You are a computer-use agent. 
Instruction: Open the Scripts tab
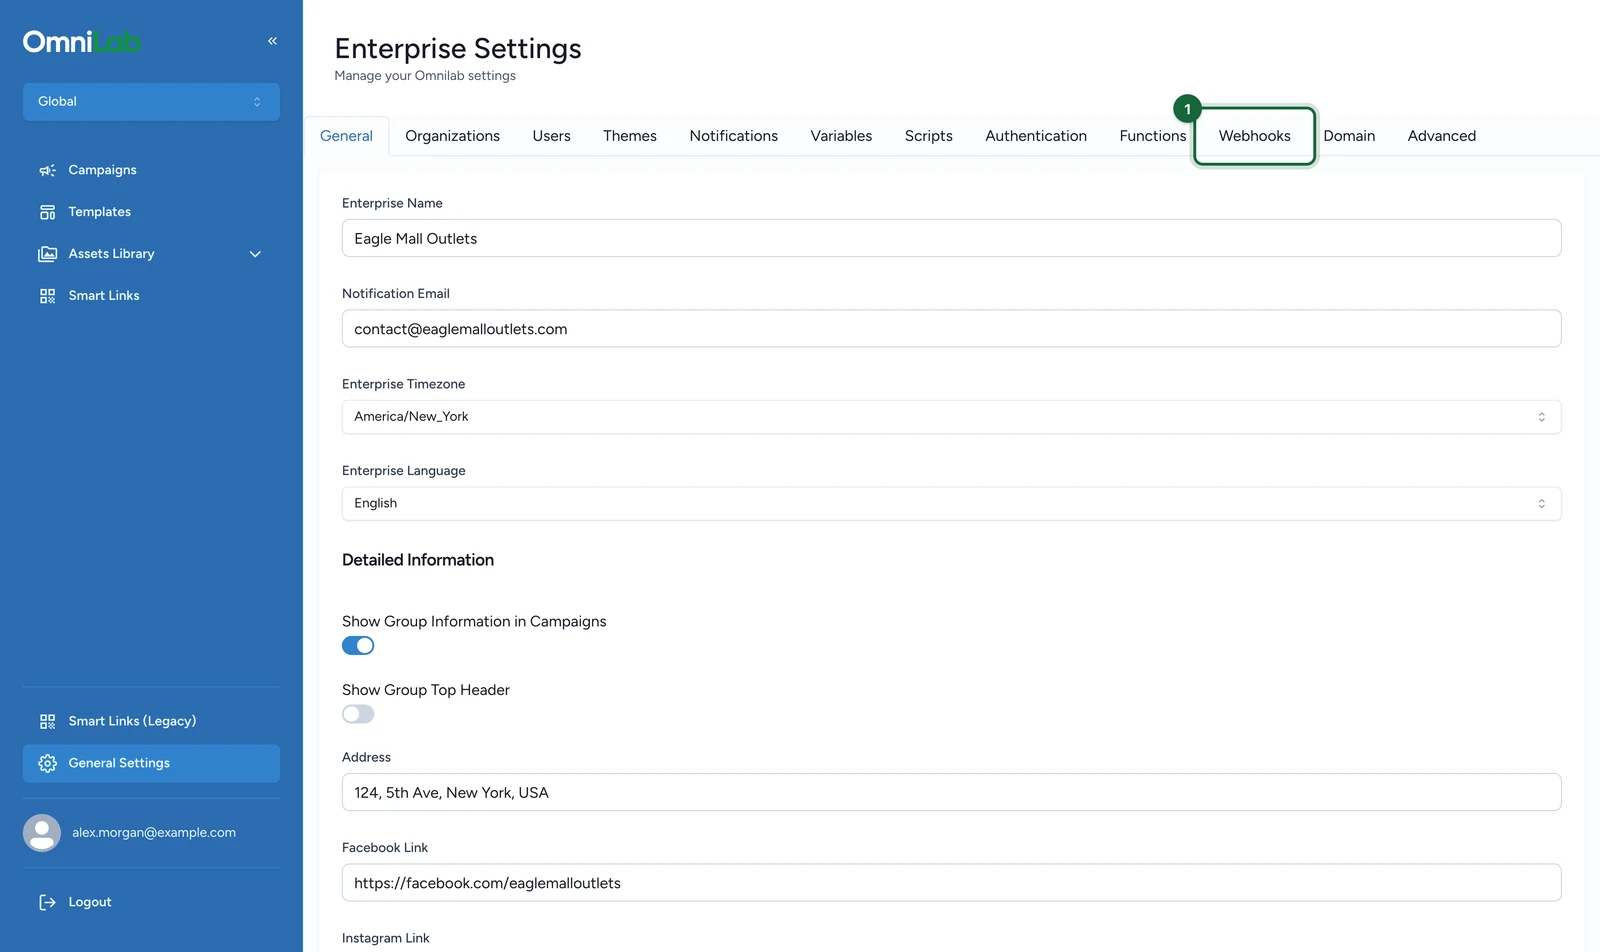coord(929,136)
